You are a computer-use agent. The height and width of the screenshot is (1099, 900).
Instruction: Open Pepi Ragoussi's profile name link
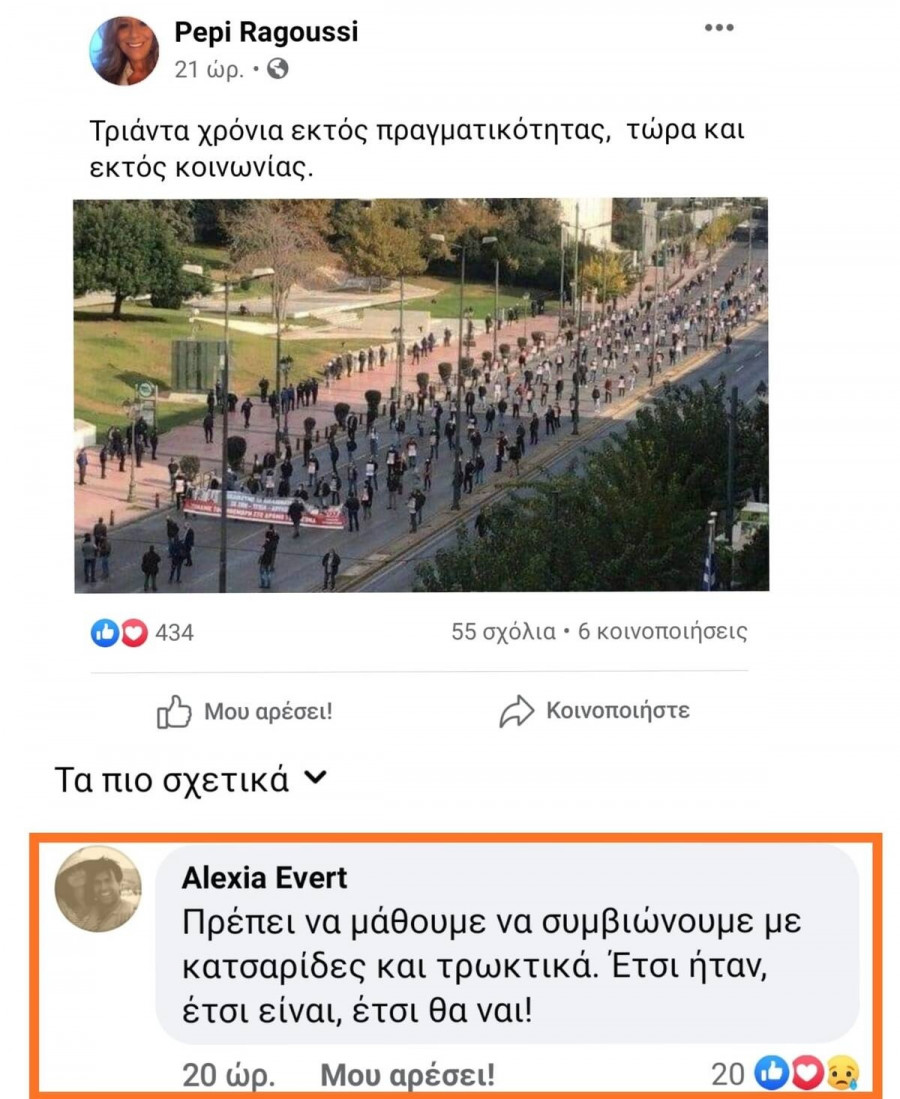pyautogui.click(x=266, y=32)
